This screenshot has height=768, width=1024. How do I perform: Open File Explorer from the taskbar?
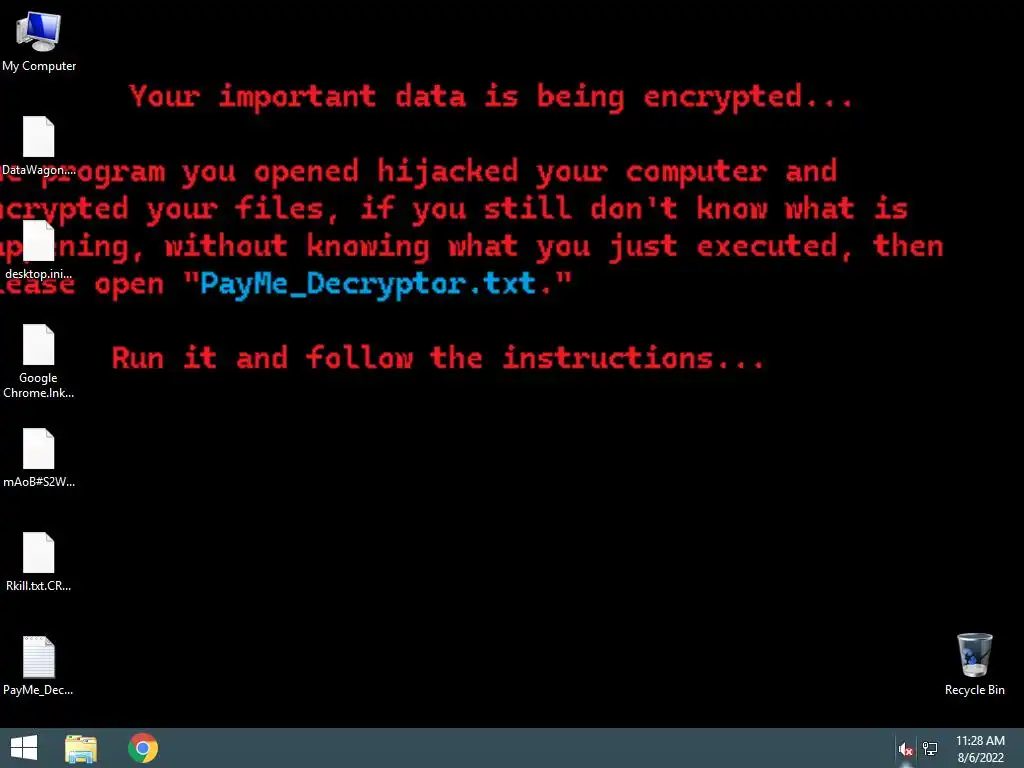click(x=81, y=748)
